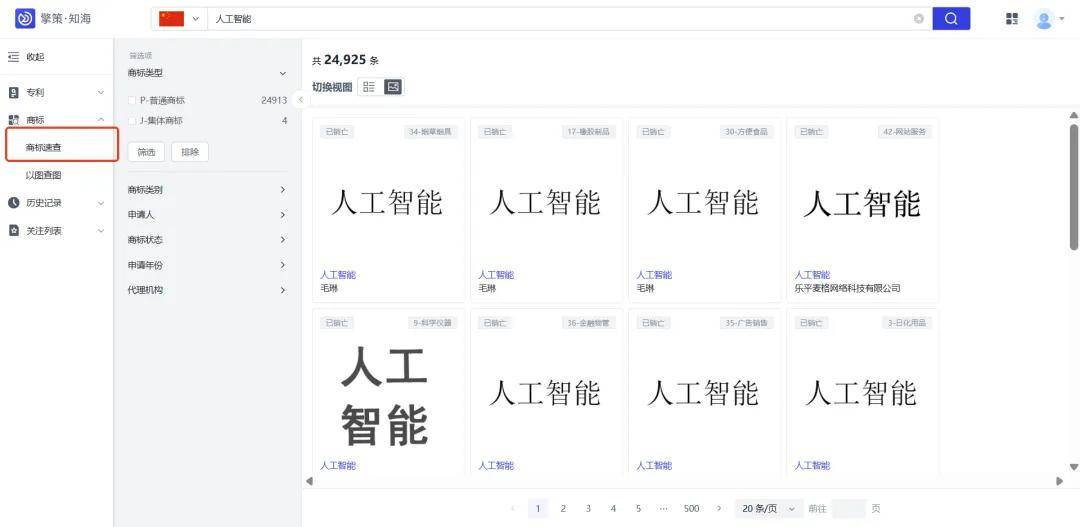Open the apps grid icon in the header
Viewport: 1080px width, 527px height.
[x=1012, y=19]
